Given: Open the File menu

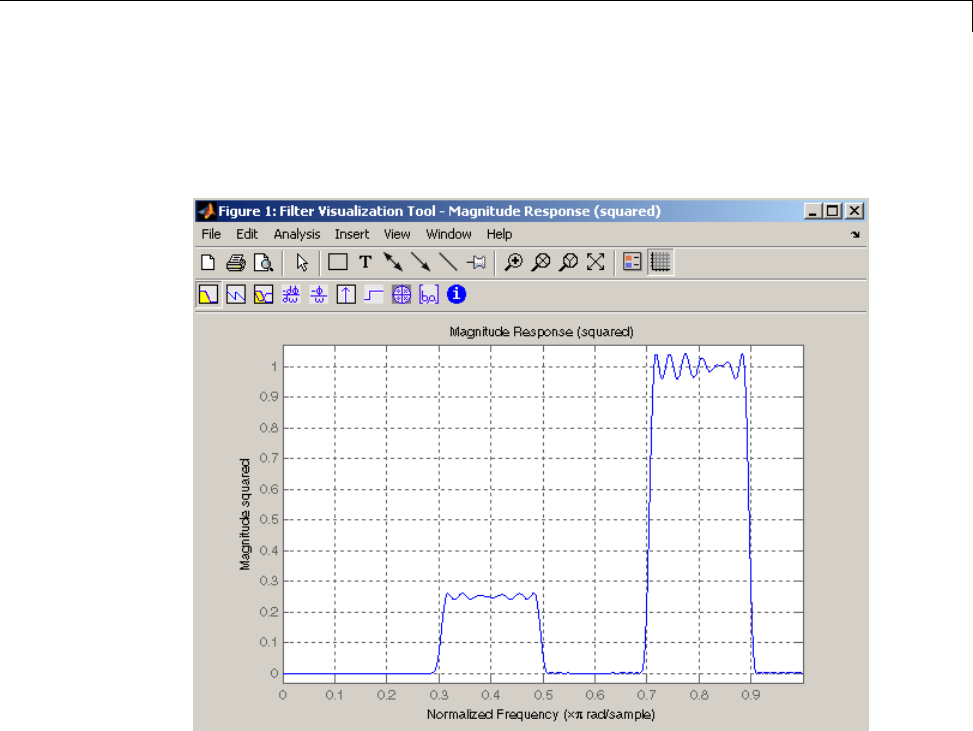Looking at the screenshot, I should click(211, 234).
